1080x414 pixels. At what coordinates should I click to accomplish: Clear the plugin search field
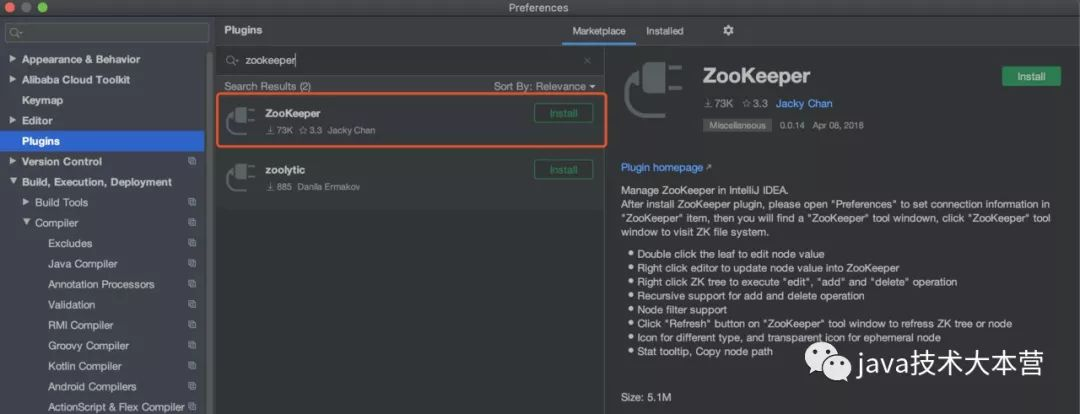coord(587,61)
